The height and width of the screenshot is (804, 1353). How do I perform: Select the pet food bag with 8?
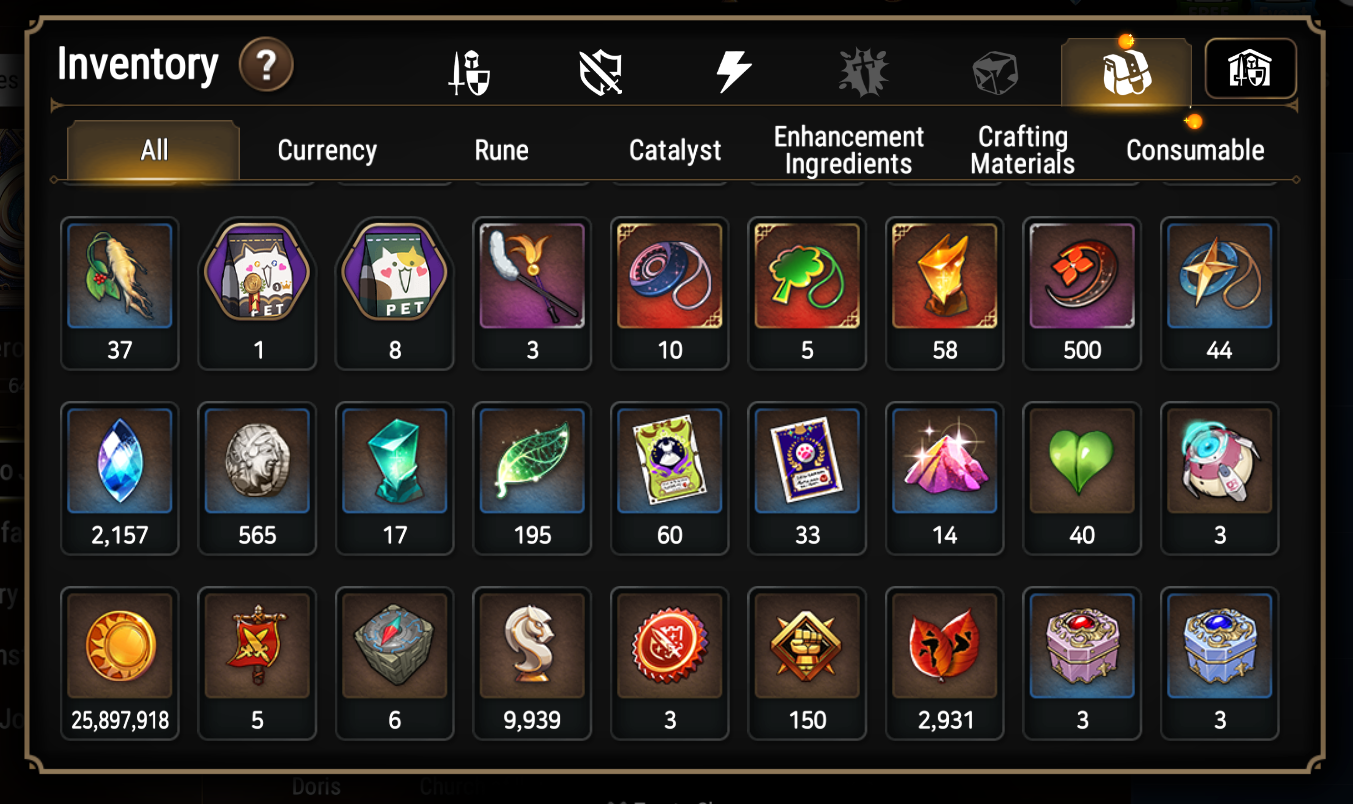[x=395, y=293]
